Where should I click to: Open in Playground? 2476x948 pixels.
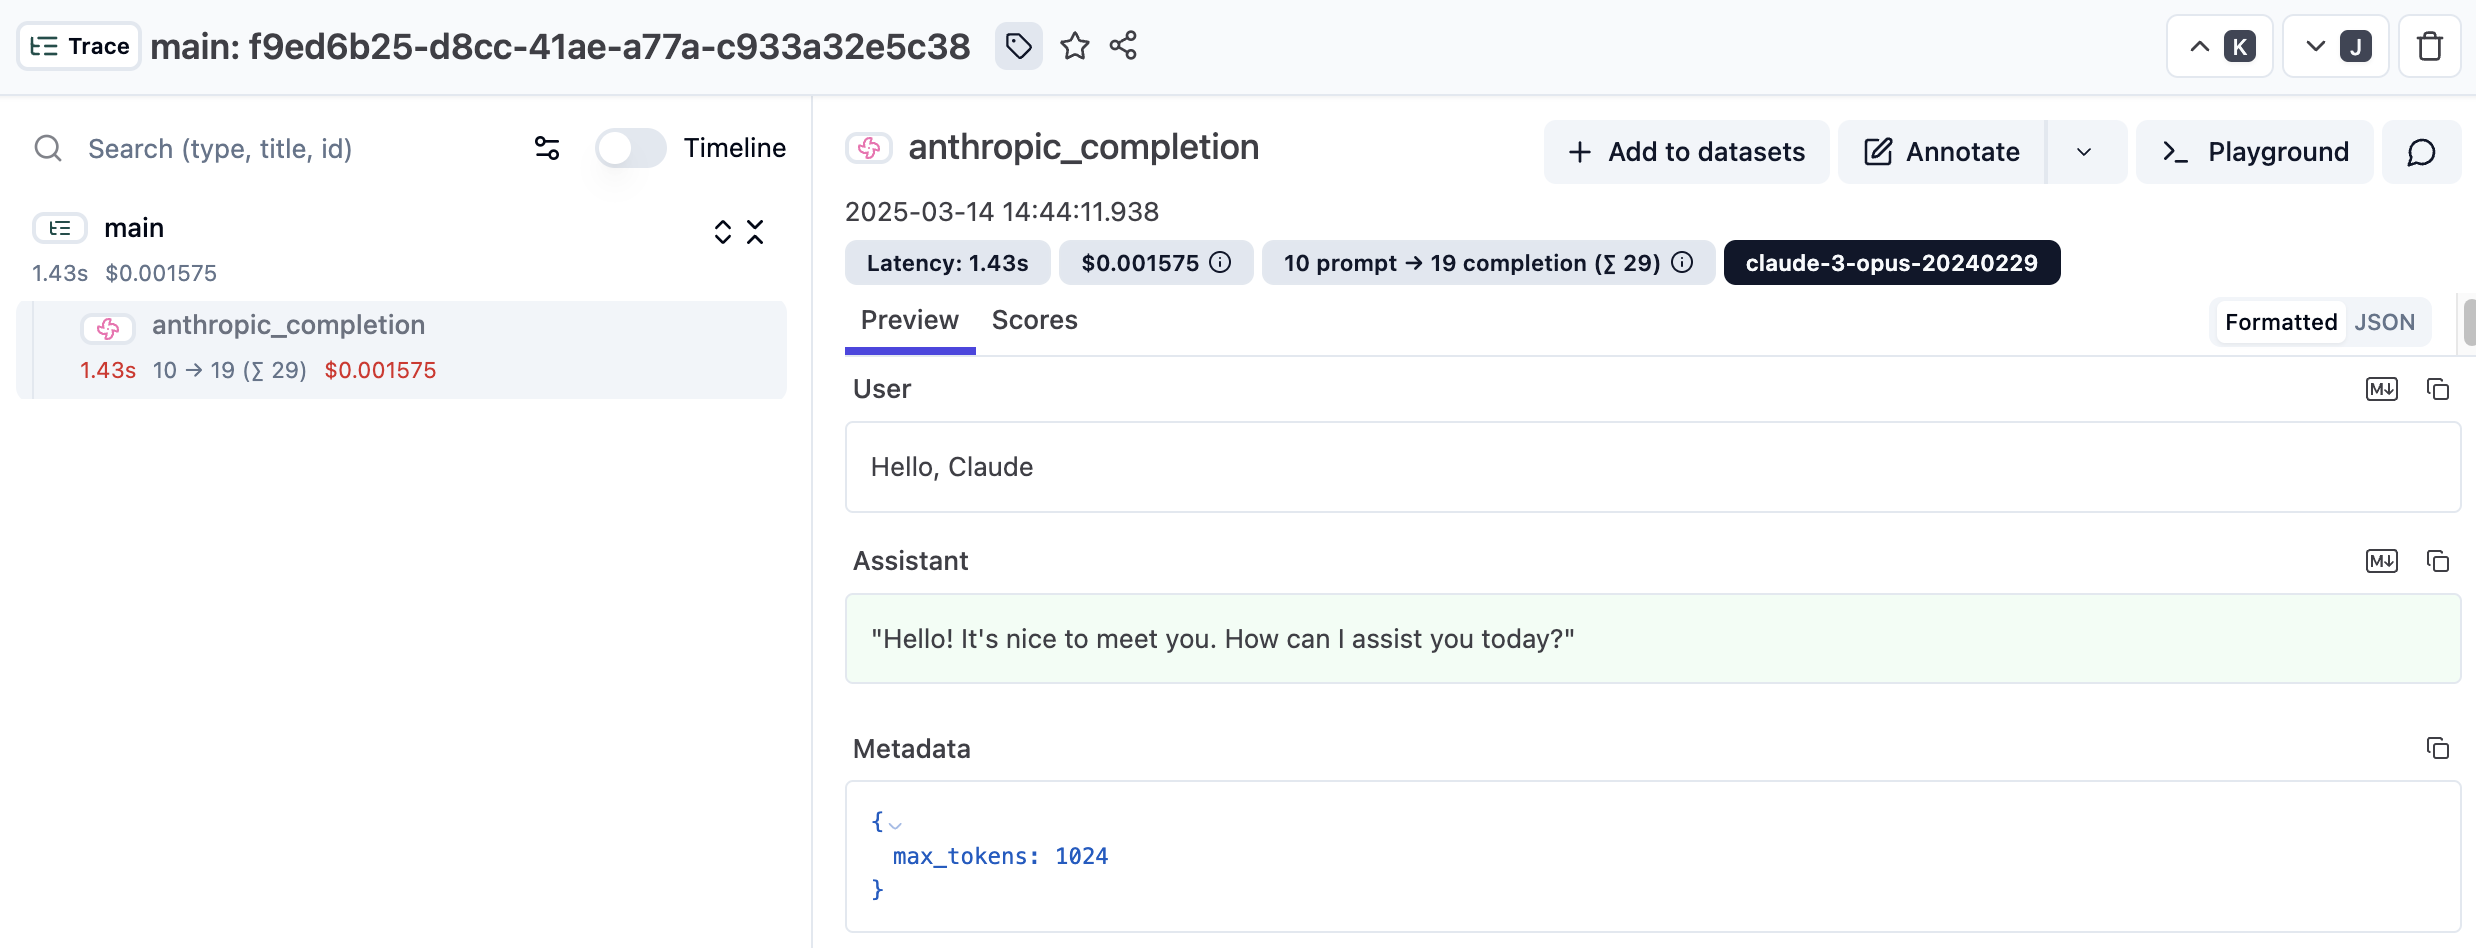pos(2255,152)
